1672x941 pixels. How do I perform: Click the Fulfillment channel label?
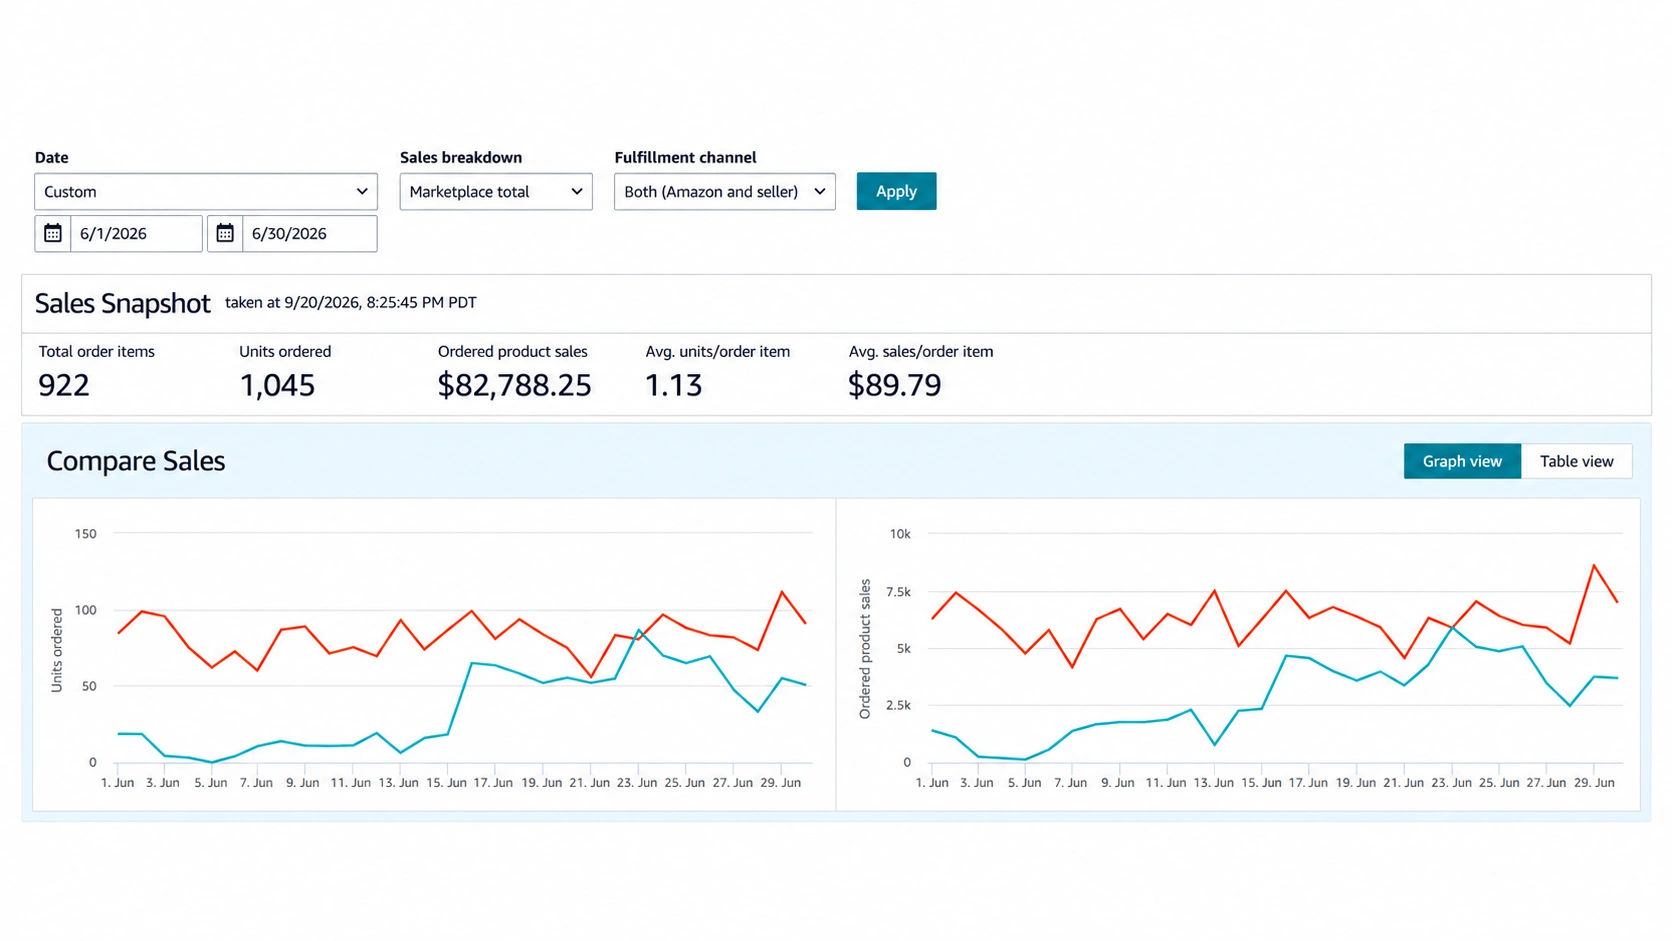(685, 157)
